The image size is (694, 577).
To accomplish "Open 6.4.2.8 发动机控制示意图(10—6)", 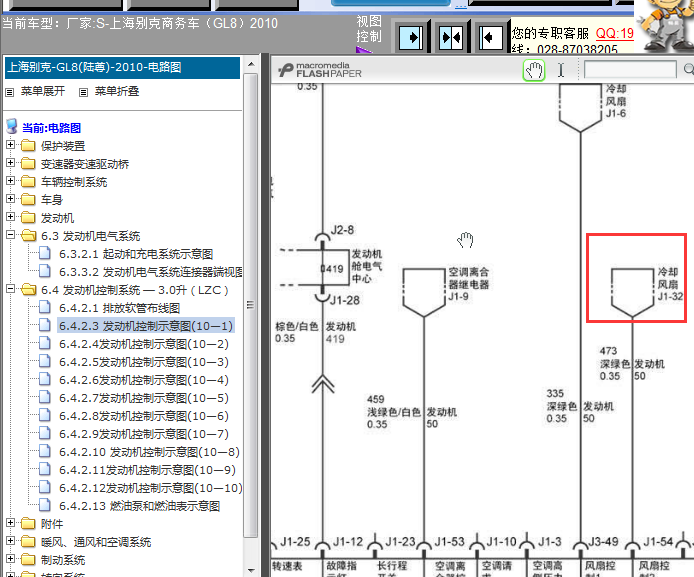I will tap(144, 416).
